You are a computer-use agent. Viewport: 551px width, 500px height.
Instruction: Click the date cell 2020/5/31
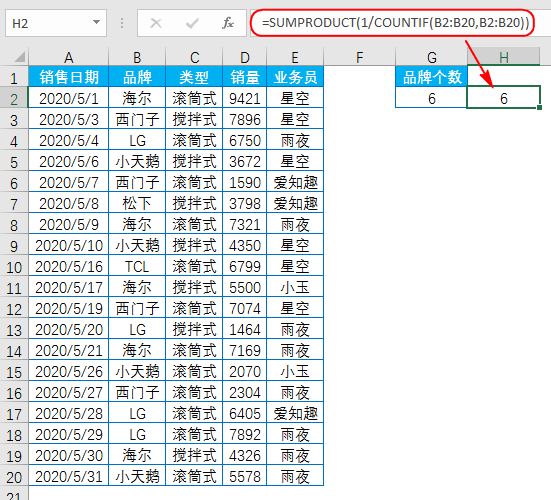[x=69, y=476]
